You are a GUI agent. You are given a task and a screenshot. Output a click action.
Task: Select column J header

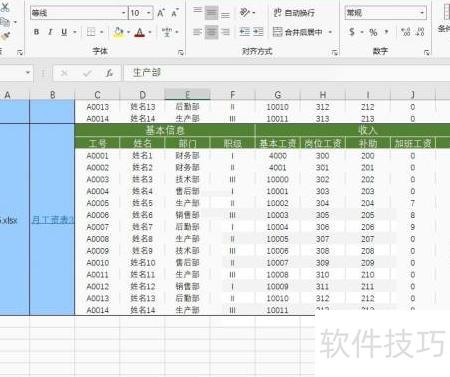coord(413,95)
